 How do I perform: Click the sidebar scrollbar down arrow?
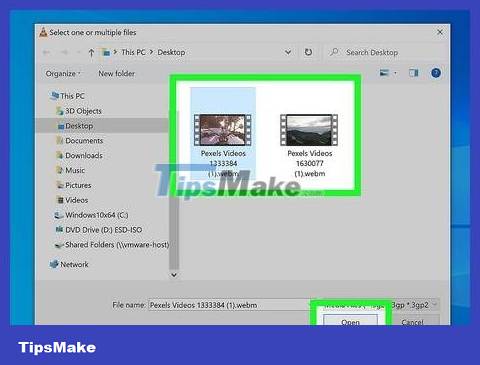tap(174, 275)
